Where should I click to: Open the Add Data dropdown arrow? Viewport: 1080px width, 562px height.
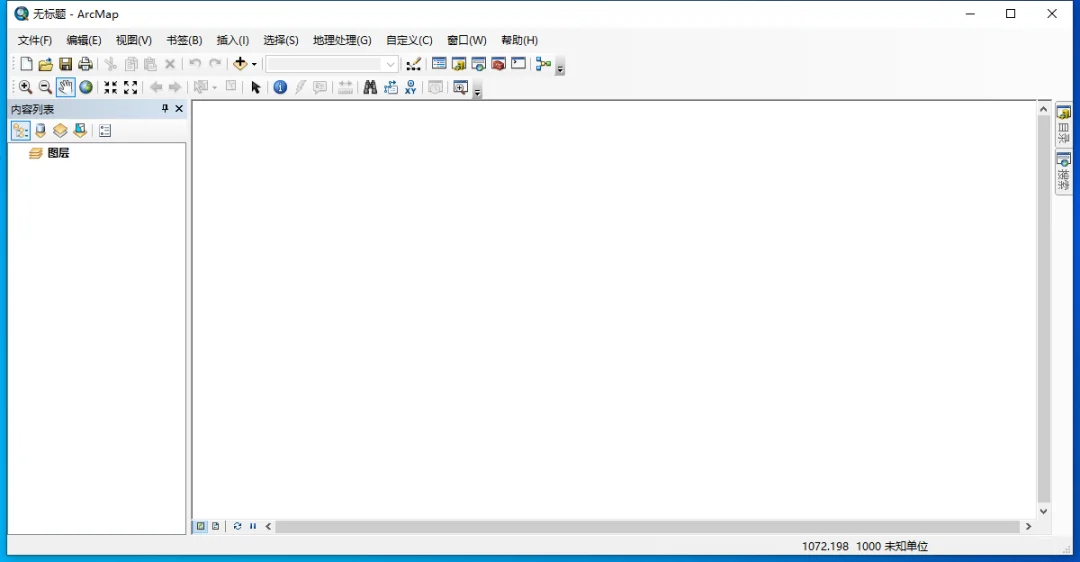pos(254,64)
